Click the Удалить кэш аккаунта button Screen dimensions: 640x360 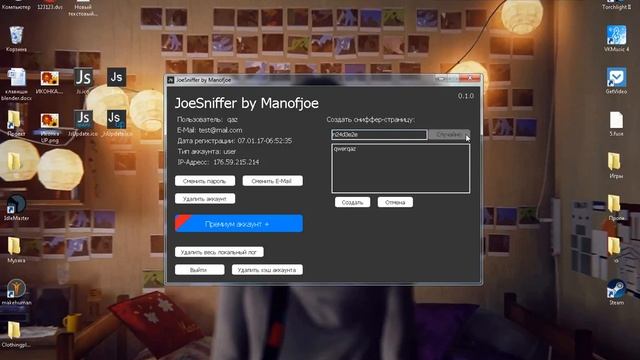pos(267,270)
